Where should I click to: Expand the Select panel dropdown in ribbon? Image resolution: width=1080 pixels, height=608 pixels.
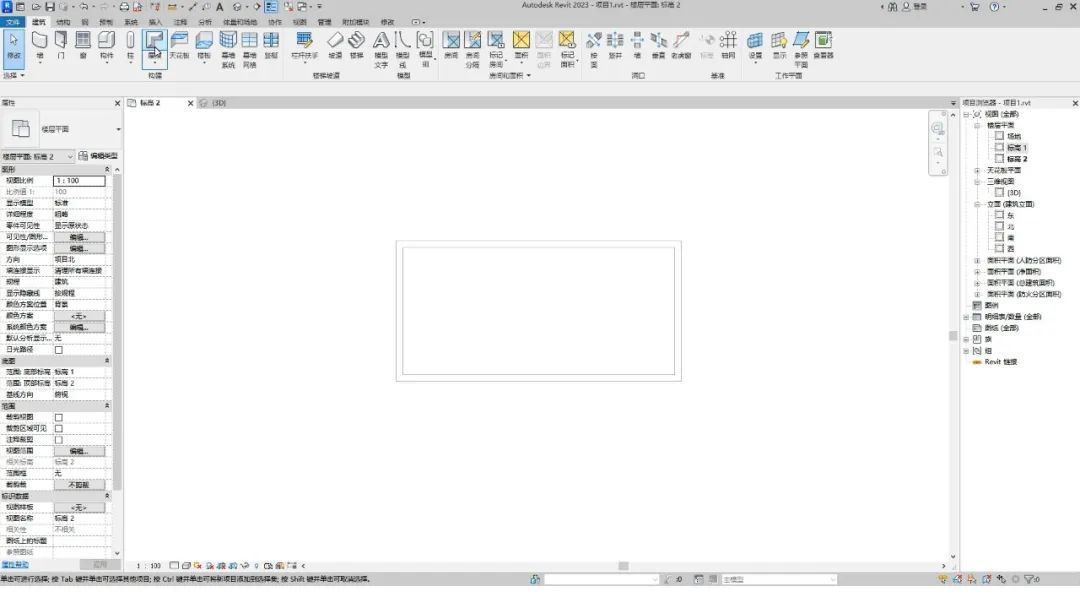pyautogui.click(x=14, y=75)
